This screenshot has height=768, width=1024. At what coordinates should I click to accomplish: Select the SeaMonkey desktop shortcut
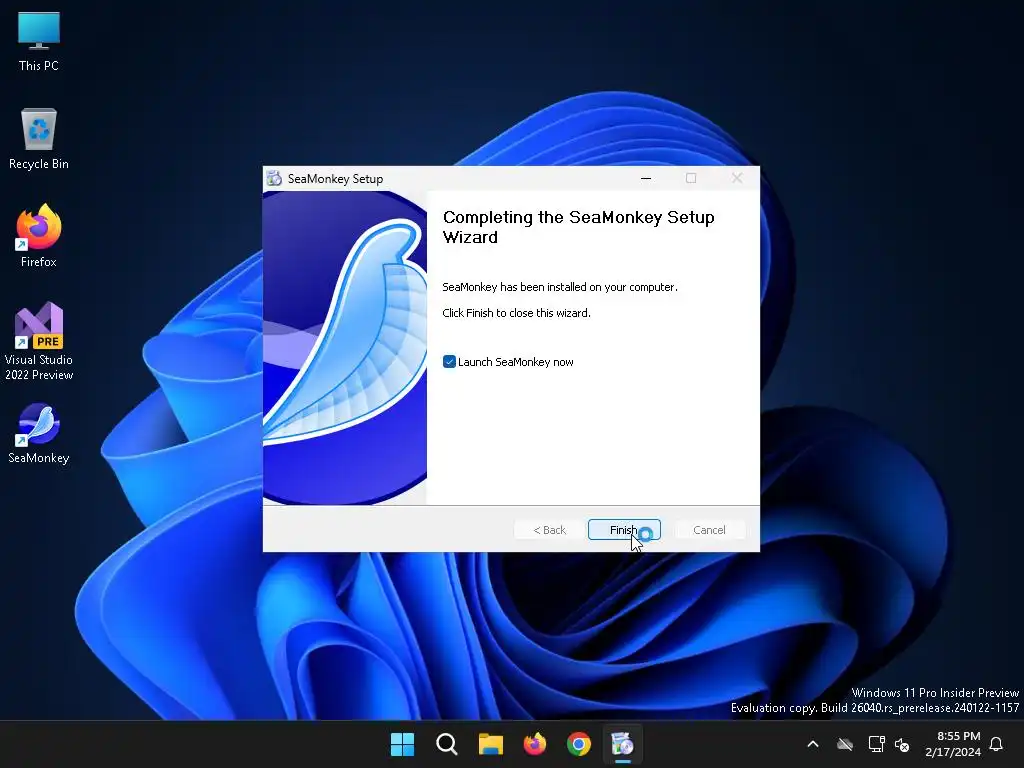tap(39, 434)
